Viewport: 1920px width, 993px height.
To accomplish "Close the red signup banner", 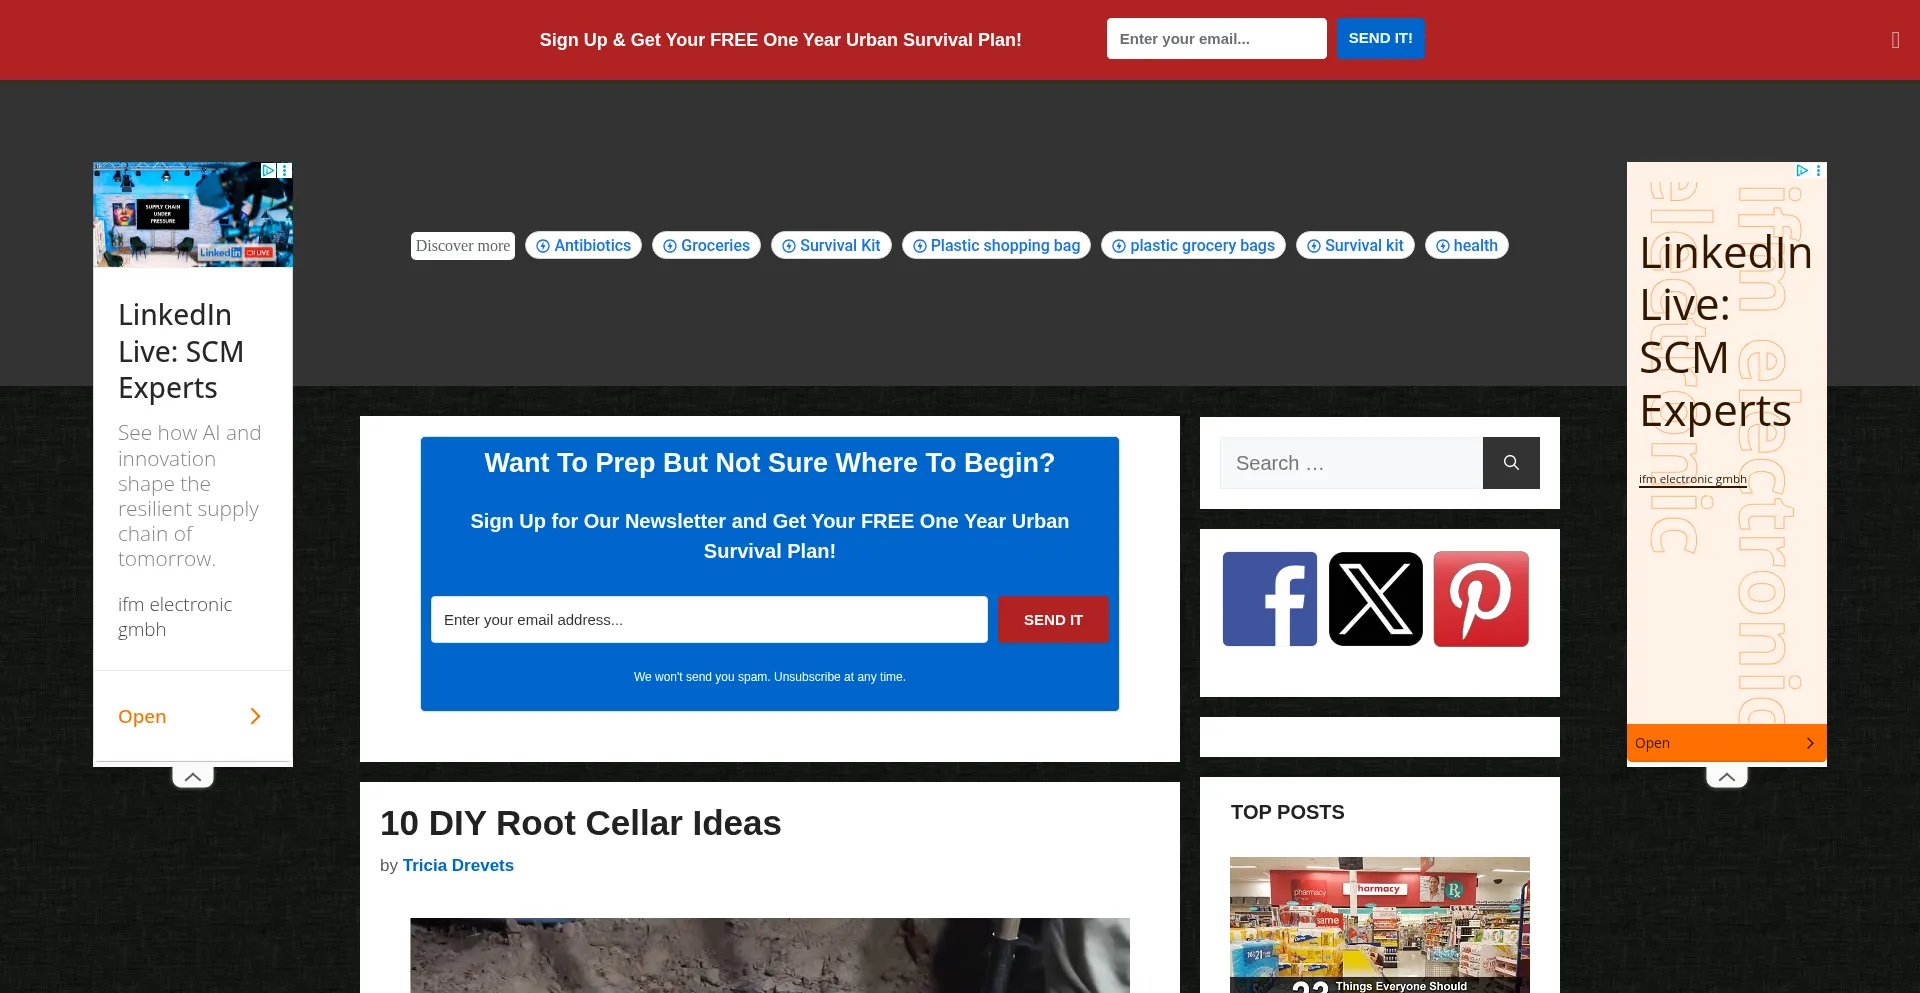I will click(1895, 40).
